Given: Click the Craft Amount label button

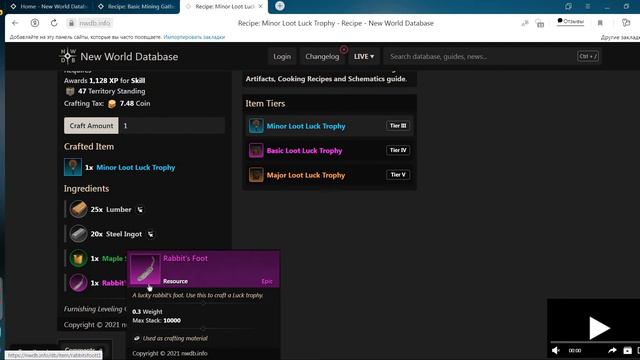Looking at the screenshot, I should pos(91,126).
